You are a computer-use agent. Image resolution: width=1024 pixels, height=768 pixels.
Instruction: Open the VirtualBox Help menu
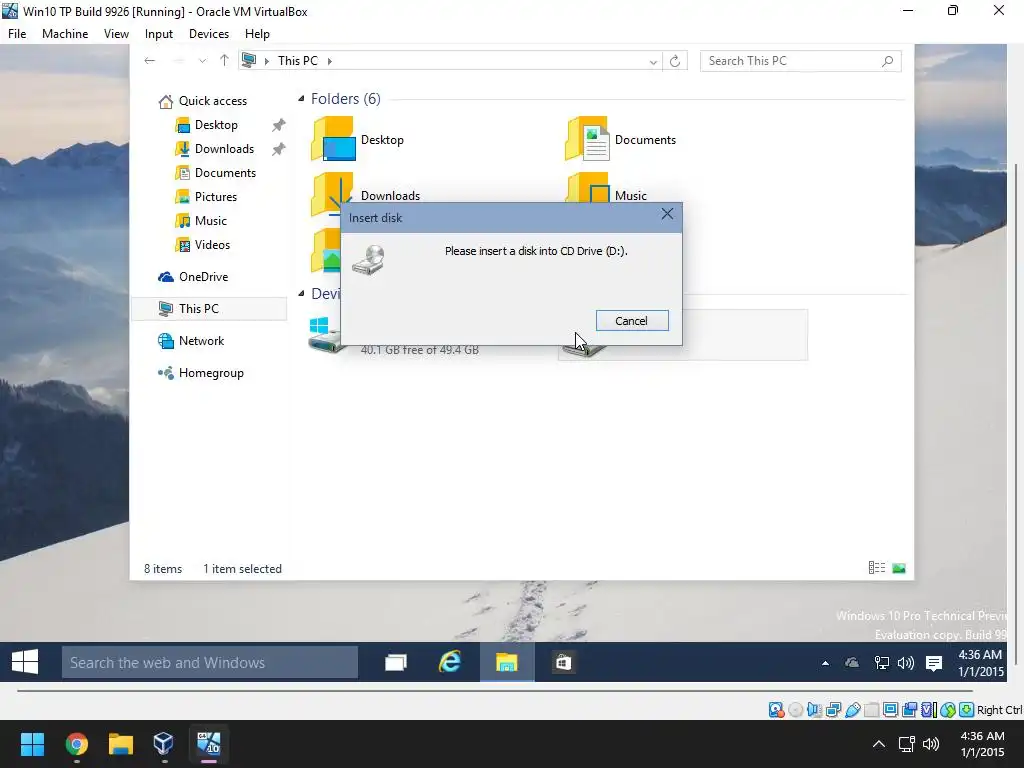point(257,34)
